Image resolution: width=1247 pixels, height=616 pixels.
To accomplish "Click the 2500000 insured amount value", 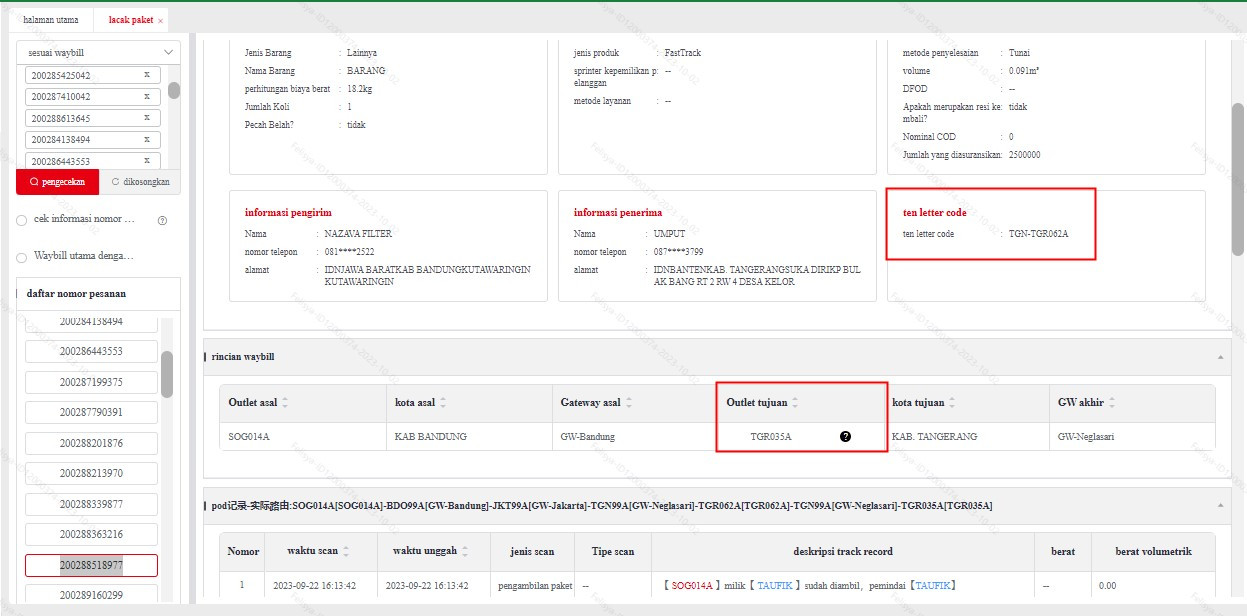I will [x=1024, y=155].
